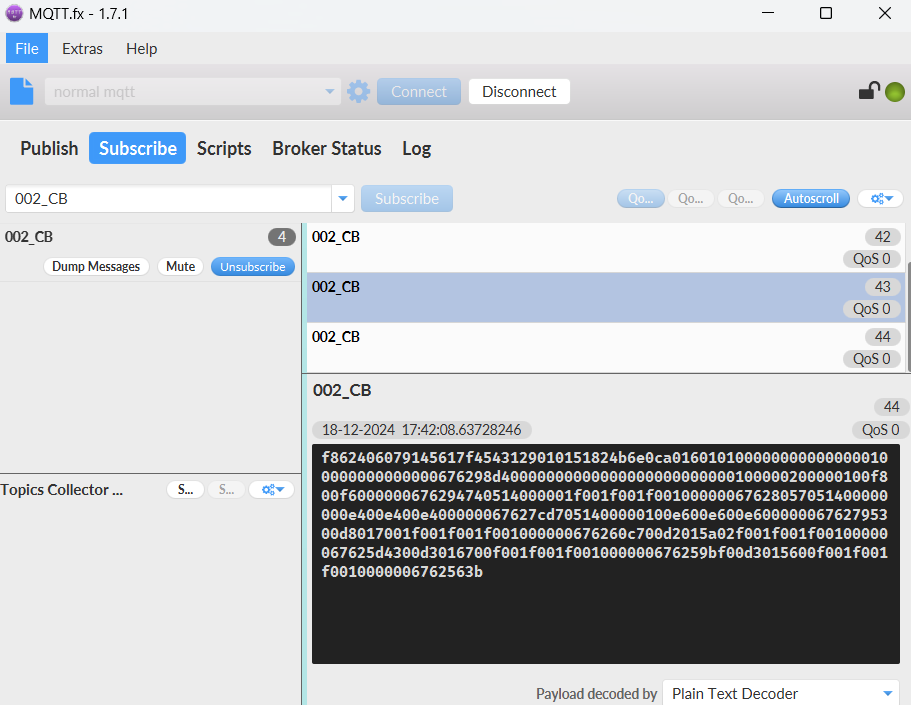The image size is (911, 705).
Task: Select highlighted message number 43
Action: [605, 298]
